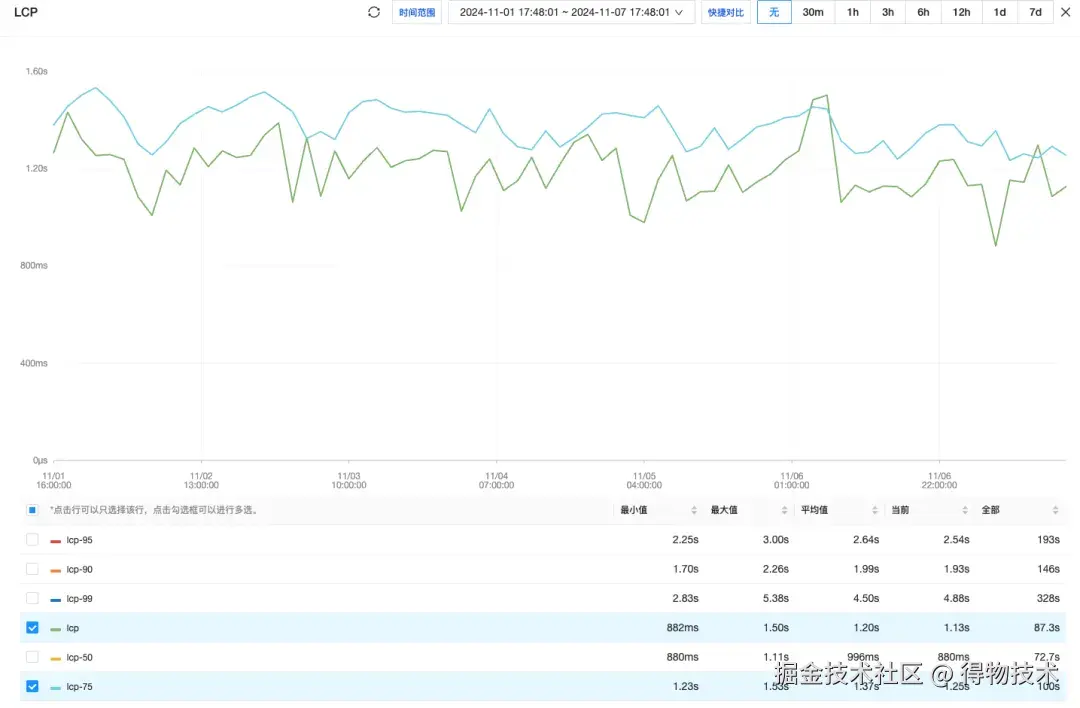Screen dimensions: 1080x708
Task: Enable the lcp-95 series checkbox
Action: pyautogui.click(x=32, y=540)
